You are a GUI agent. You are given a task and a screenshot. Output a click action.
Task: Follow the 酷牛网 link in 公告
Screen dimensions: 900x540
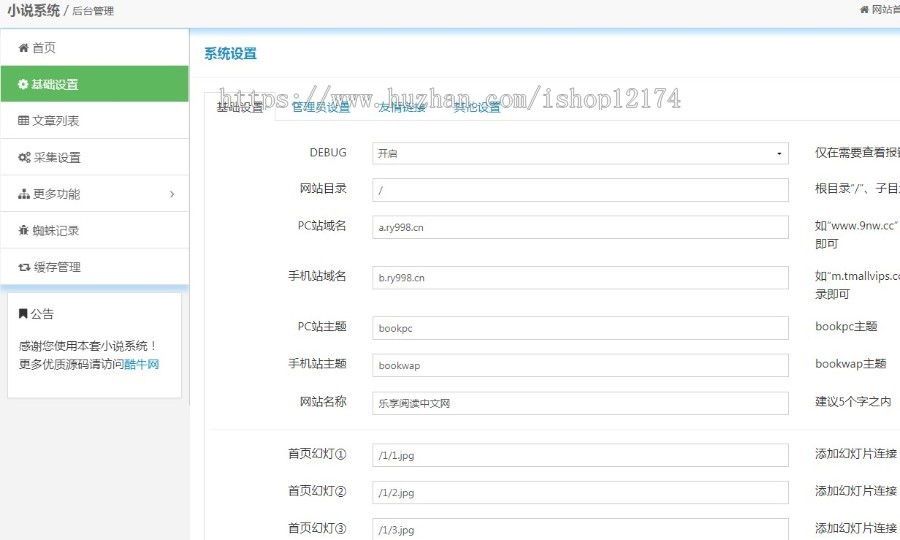[x=142, y=364]
